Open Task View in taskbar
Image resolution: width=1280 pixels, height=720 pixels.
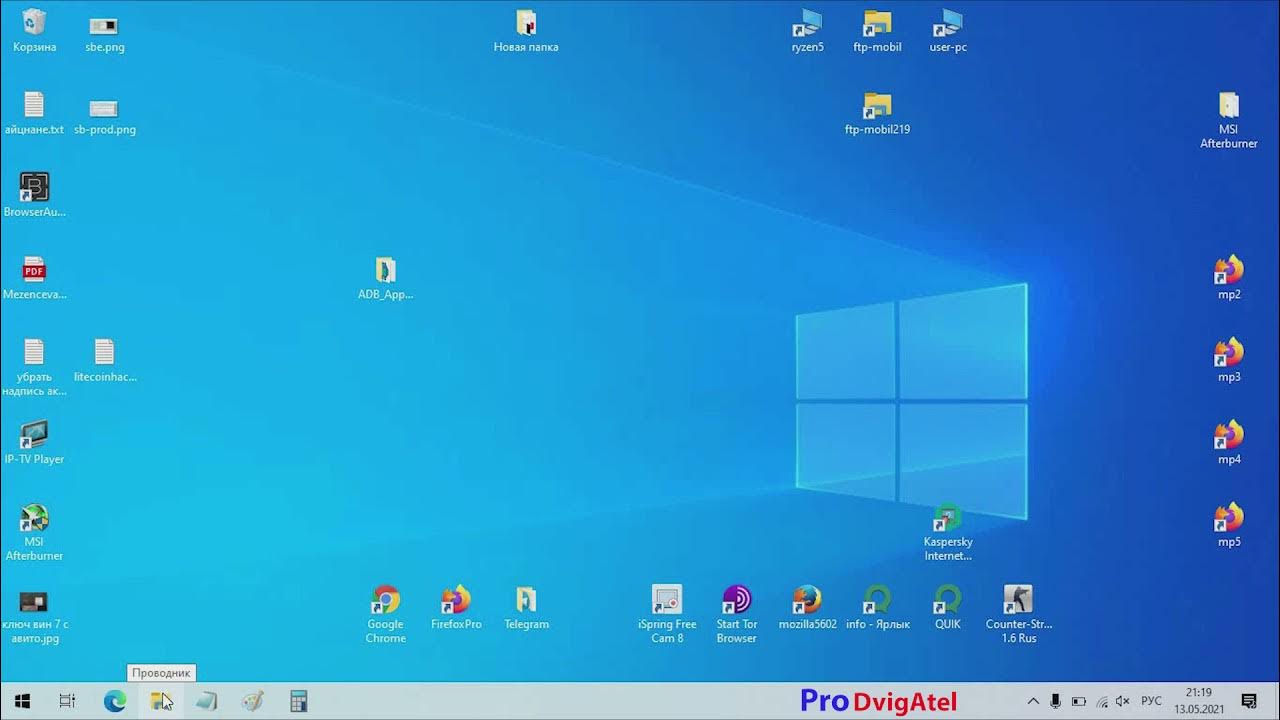click(x=67, y=701)
